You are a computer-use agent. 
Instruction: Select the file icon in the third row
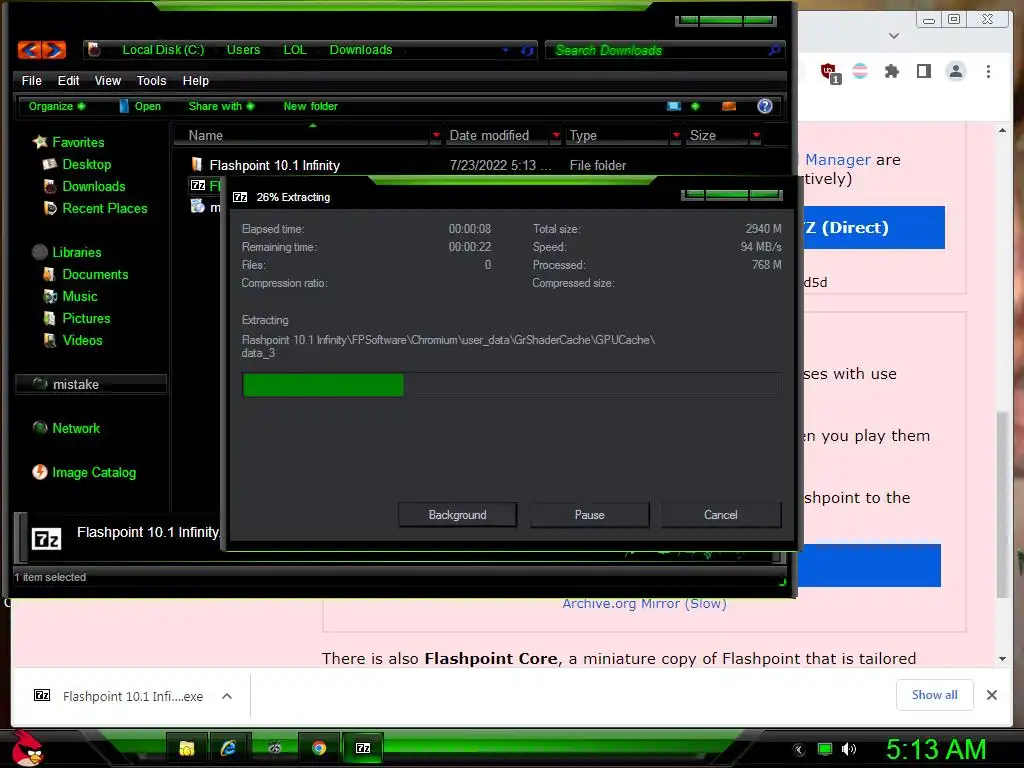tap(198, 206)
